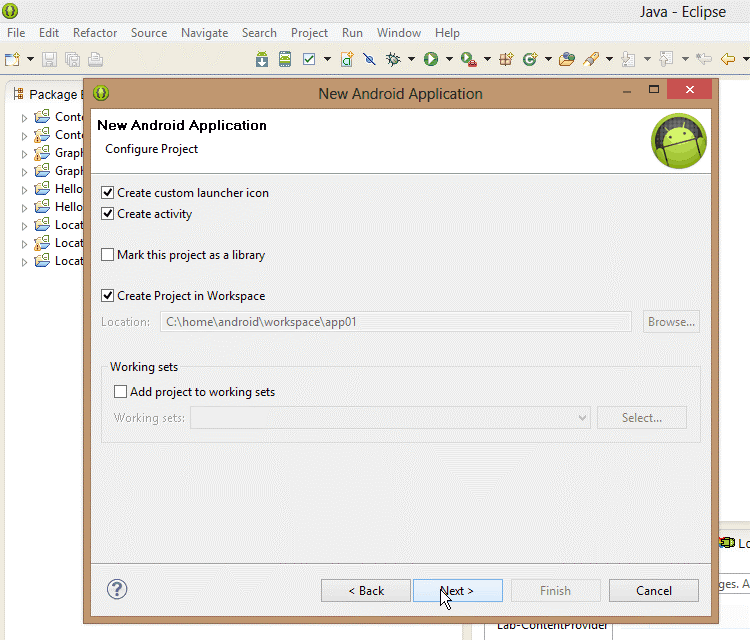
Task: Open the Android Virtual Device Manager icon
Action: 285,60
